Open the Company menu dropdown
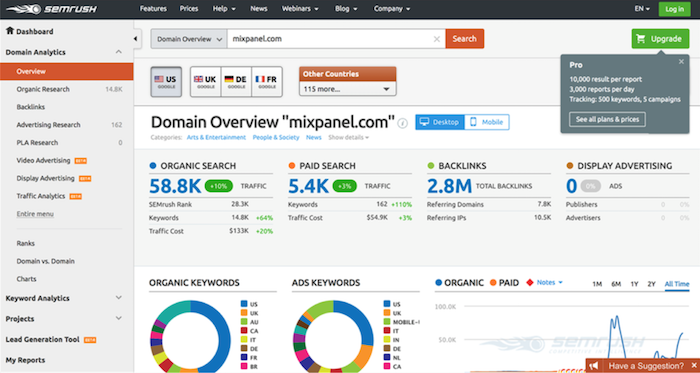The width and height of the screenshot is (700, 373). 392,9
